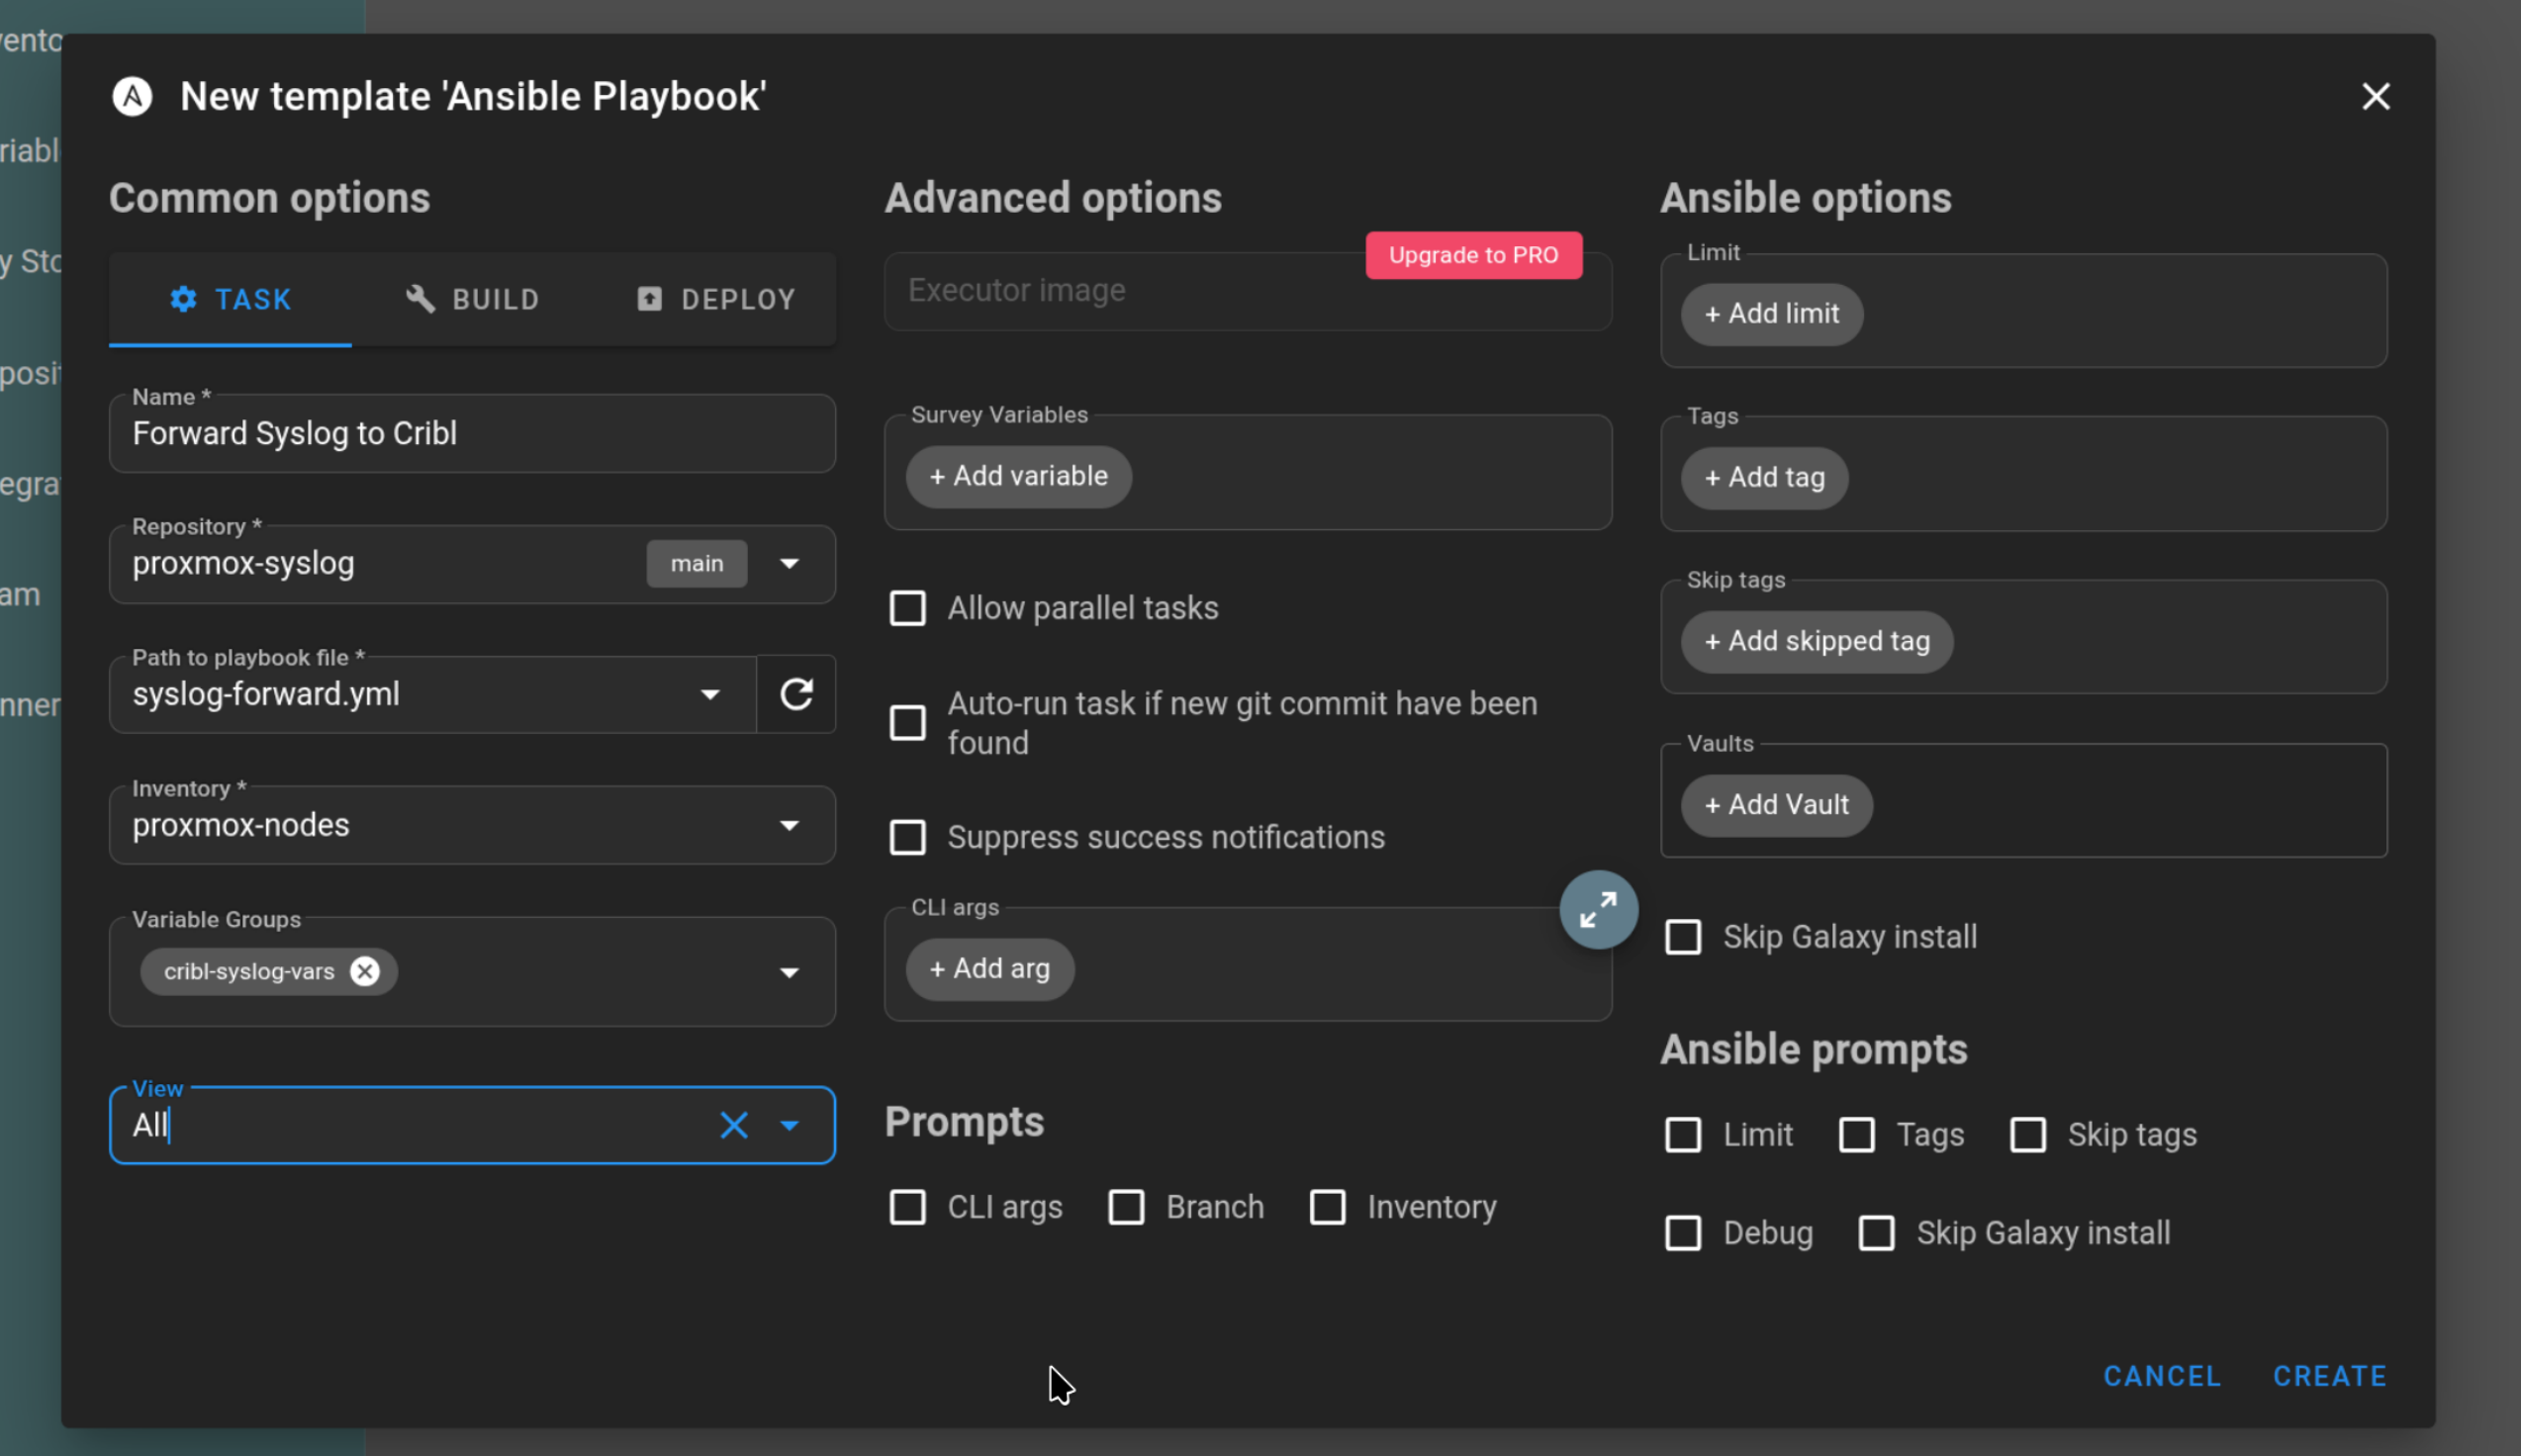This screenshot has width=2521, height=1456.
Task: Enable CLI args prompt checkbox
Action: coord(907,1207)
